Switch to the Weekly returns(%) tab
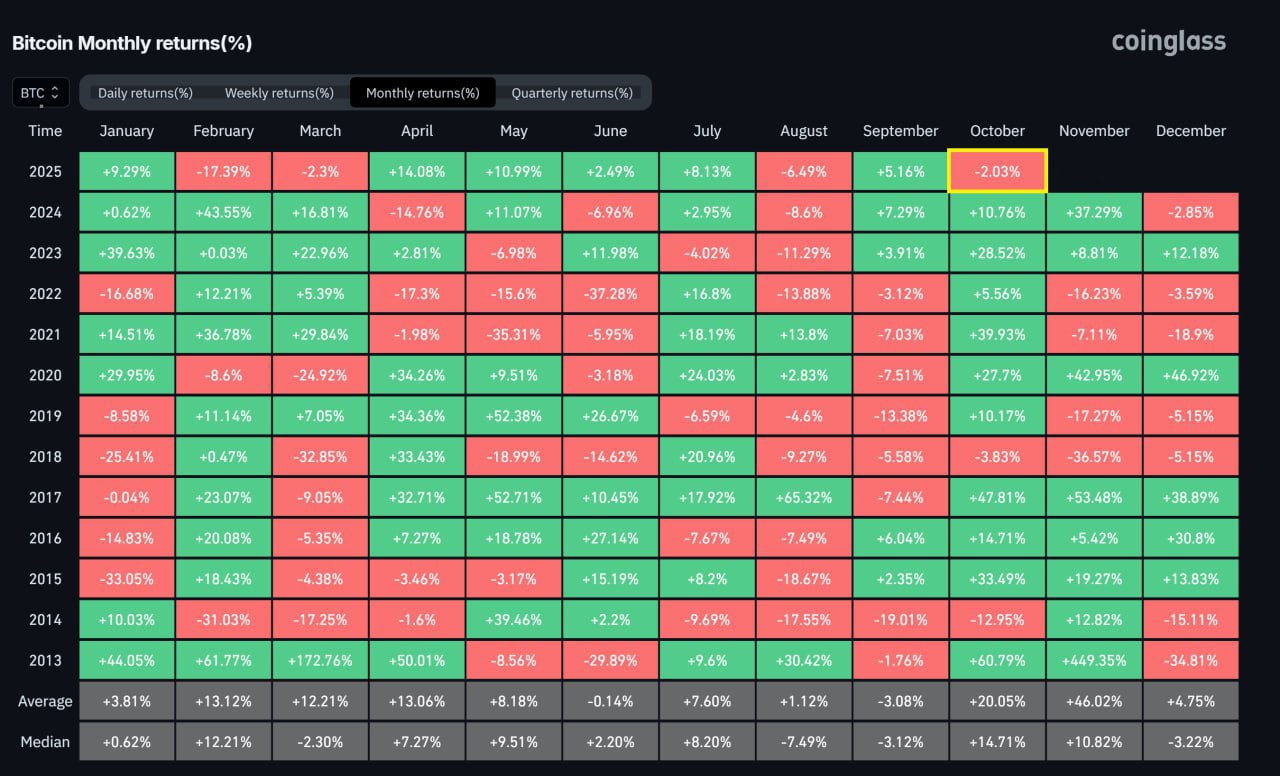 point(279,93)
